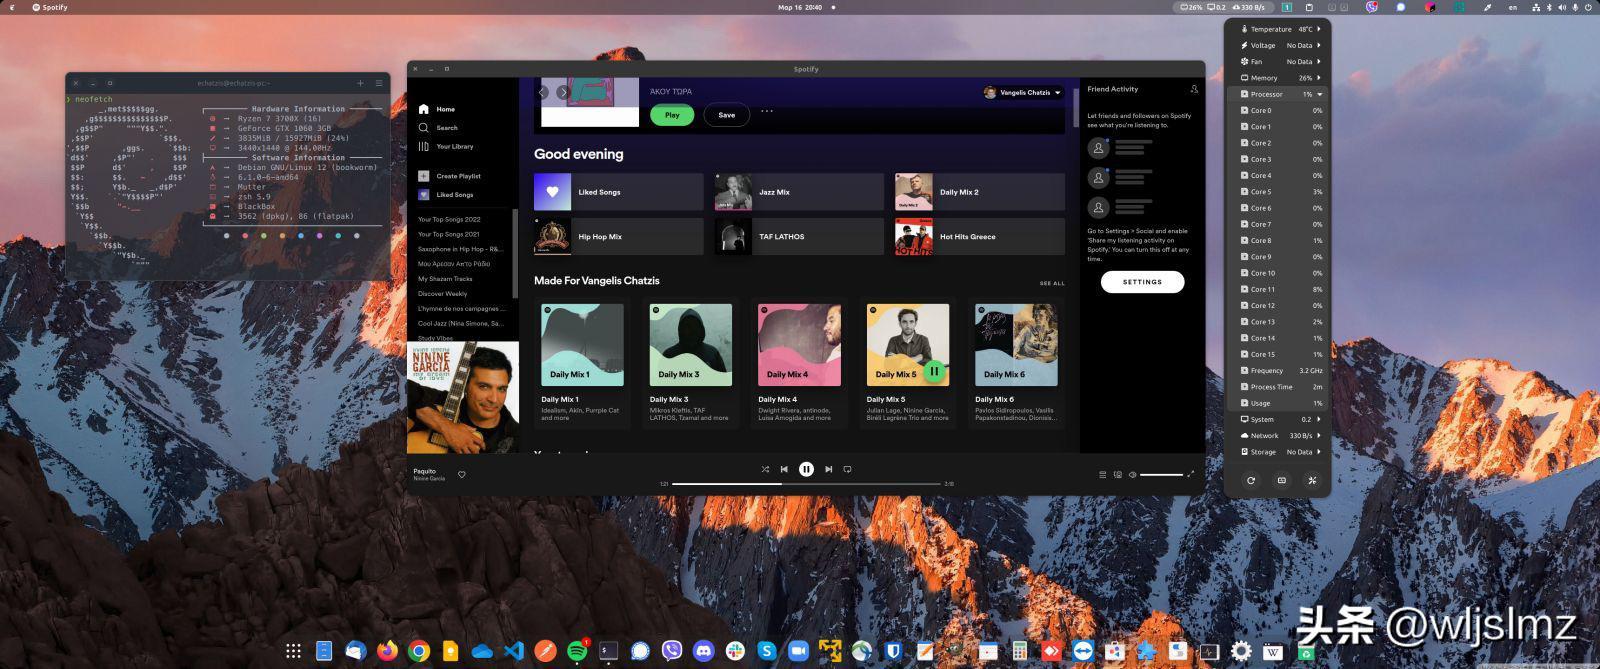The height and width of the screenshot is (669, 1600).
Task: Go back to the previous track
Action: [x=784, y=469]
